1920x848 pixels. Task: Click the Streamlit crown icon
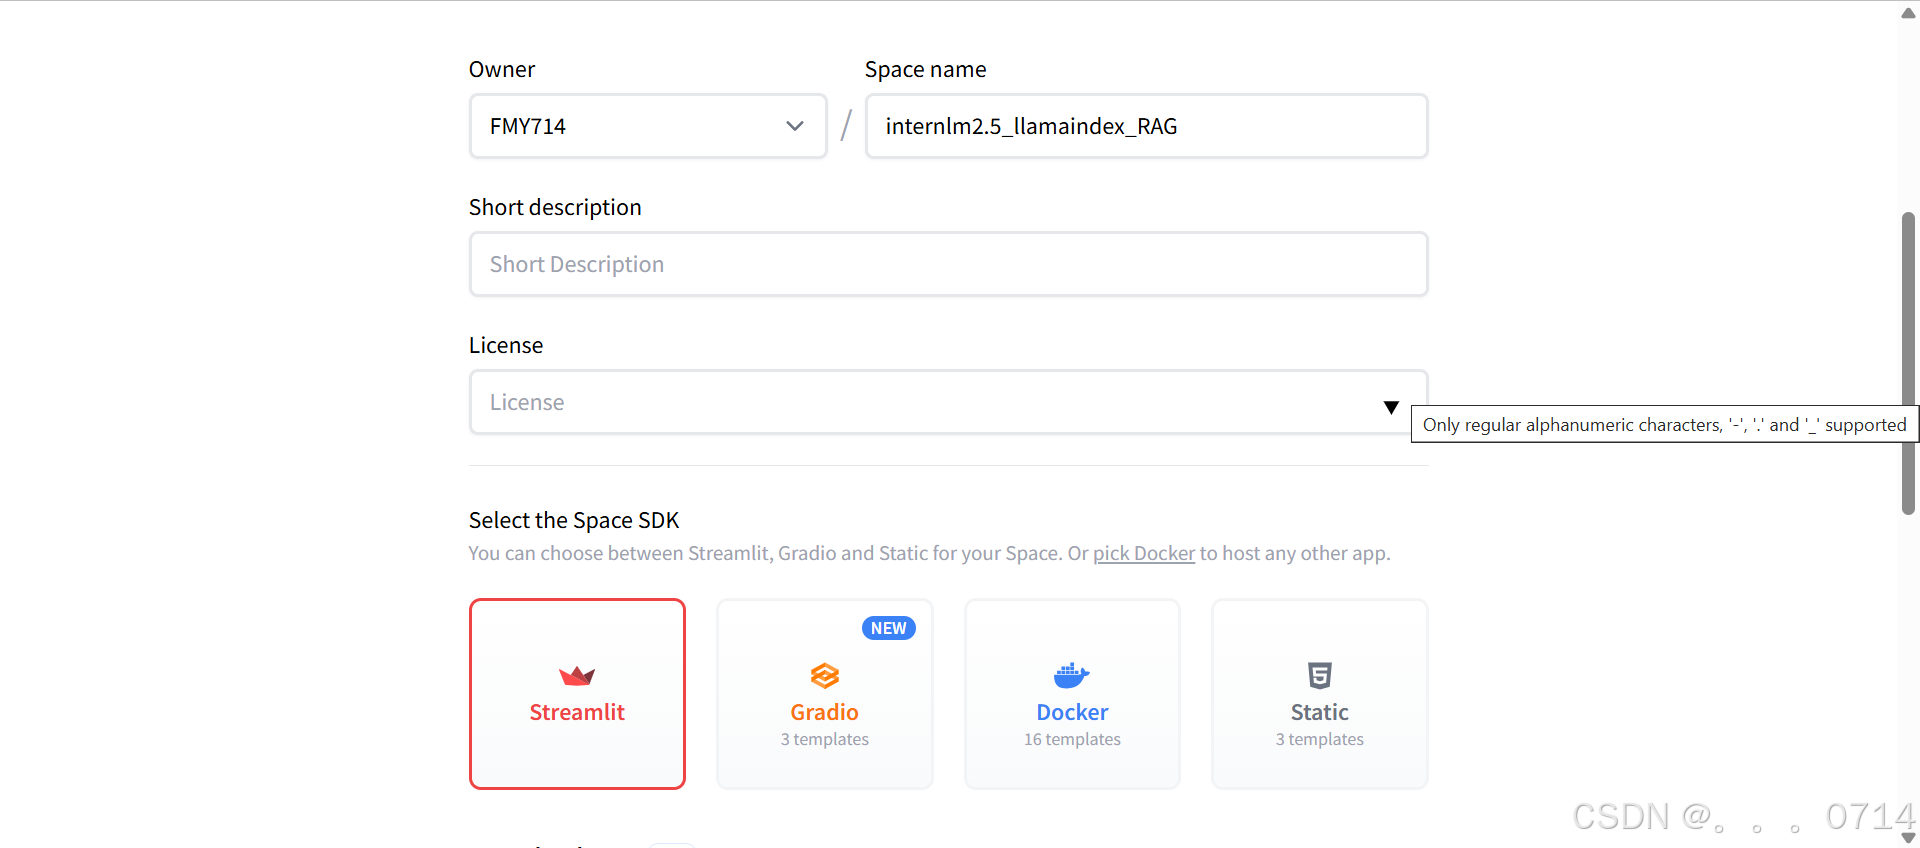click(x=577, y=676)
